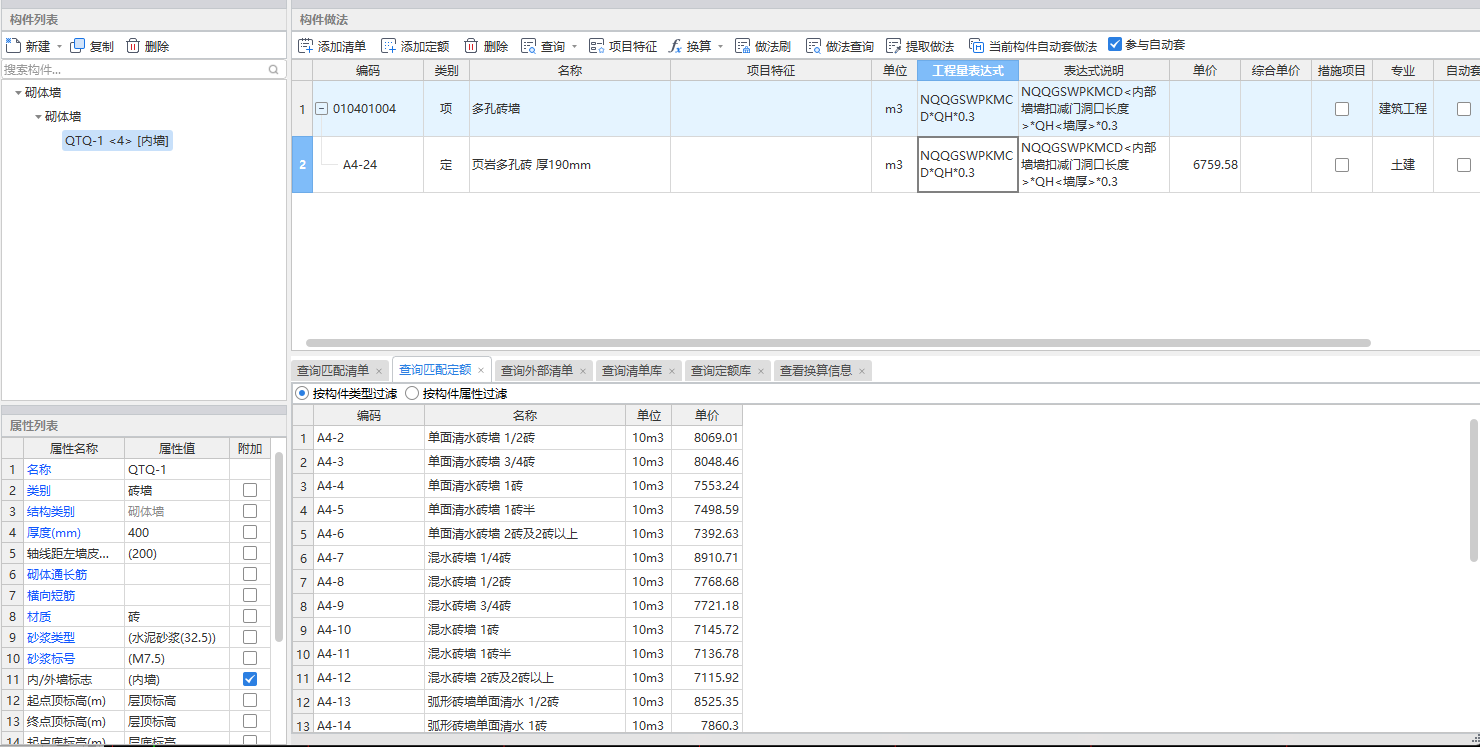Close the 查询定额库 tab
The image size is (1480, 747).
pyautogui.click(x=761, y=371)
